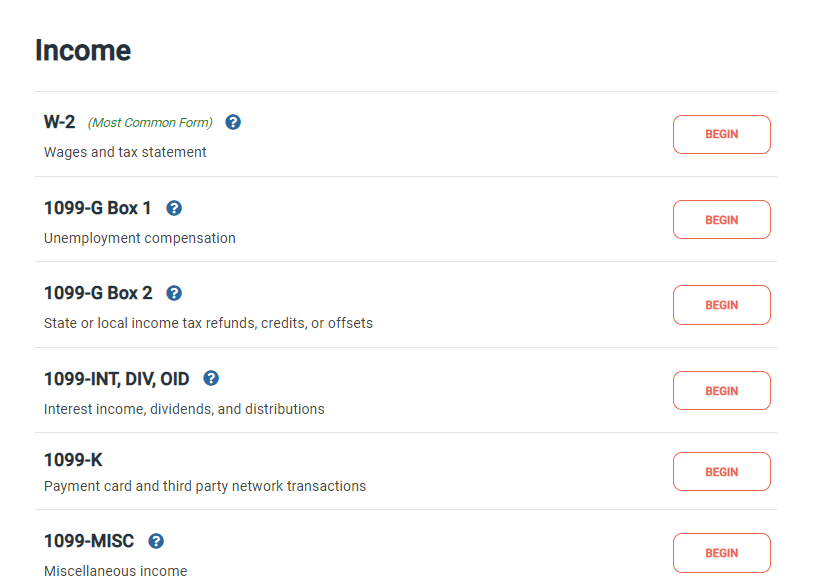Select the W-2 form title
Screen dimensions: 831x586
[59, 121]
